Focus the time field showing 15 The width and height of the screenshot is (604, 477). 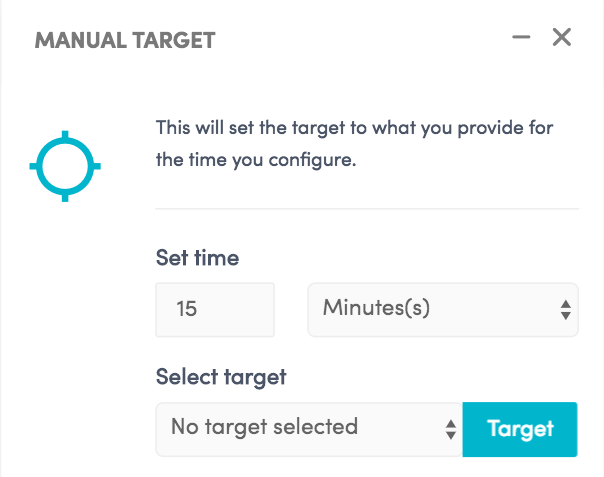click(215, 310)
